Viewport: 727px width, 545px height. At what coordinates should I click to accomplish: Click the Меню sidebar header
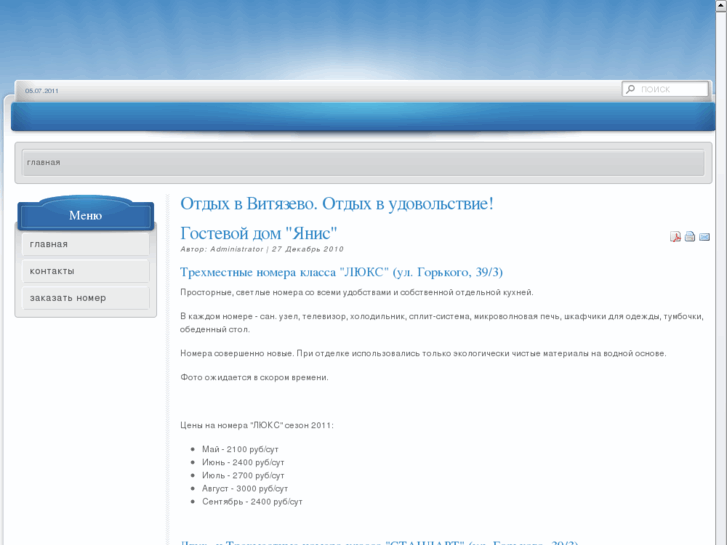pos(85,215)
